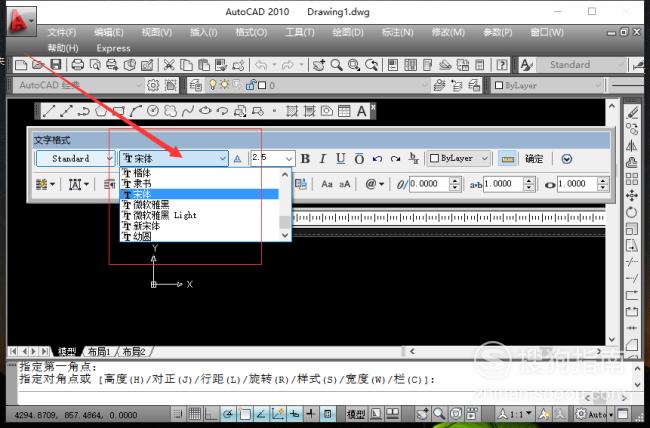Click the 确定 button in text formatting
Screen dimensions: 650x428
[534, 159]
